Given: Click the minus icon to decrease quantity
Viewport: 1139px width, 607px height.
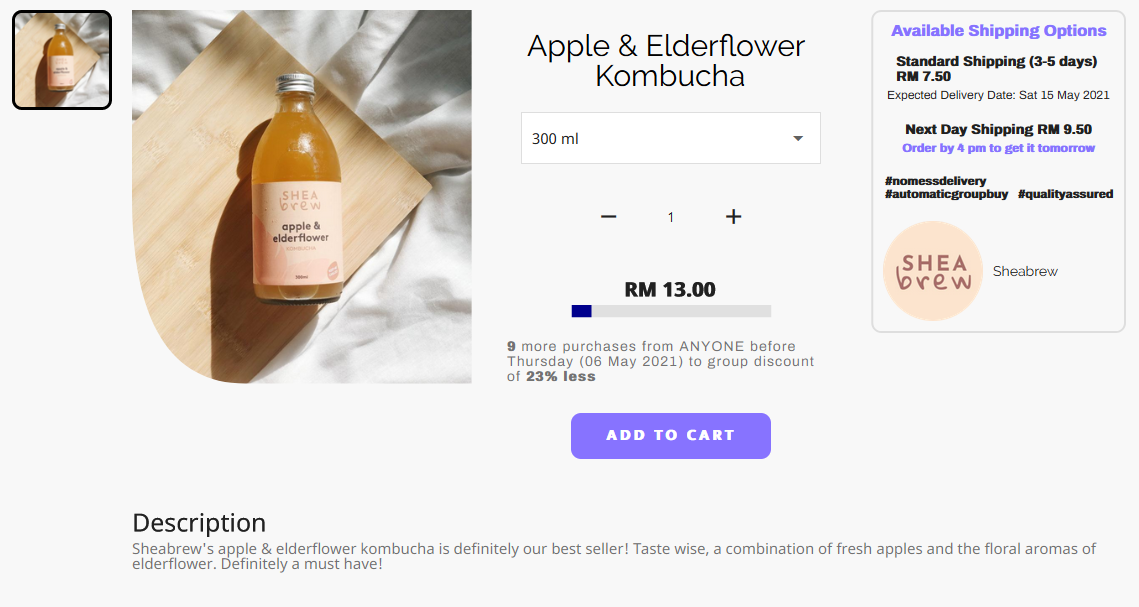Looking at the screenshot, I should [609, 216].
